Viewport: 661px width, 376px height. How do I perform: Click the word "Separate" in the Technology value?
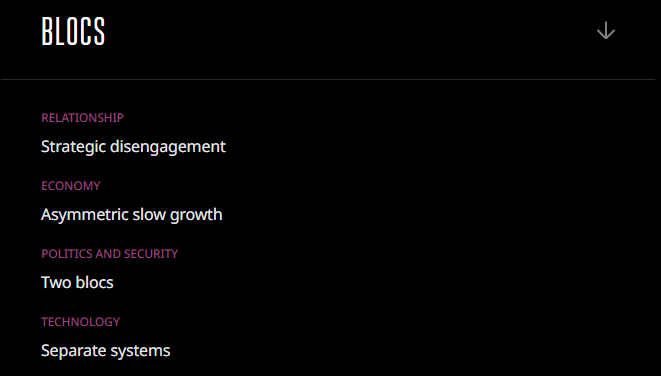(x=74, y=351)
